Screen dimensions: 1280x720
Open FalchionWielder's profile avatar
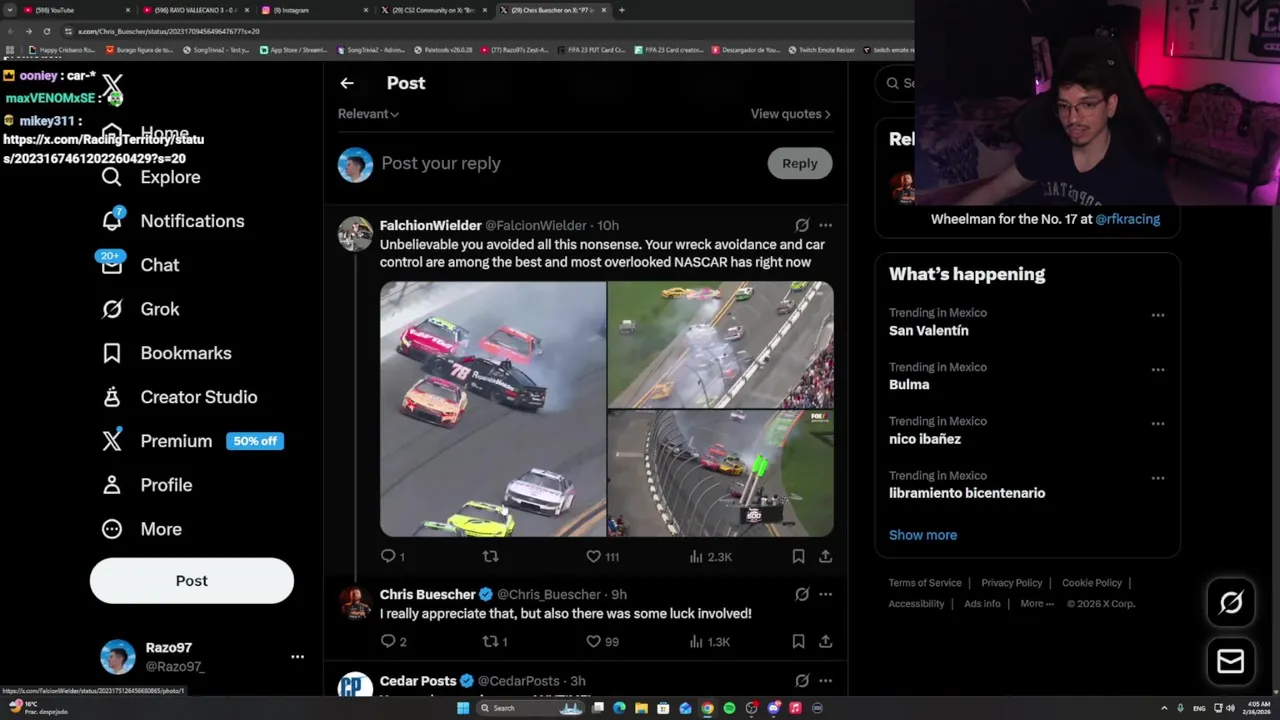coord(355,234)
